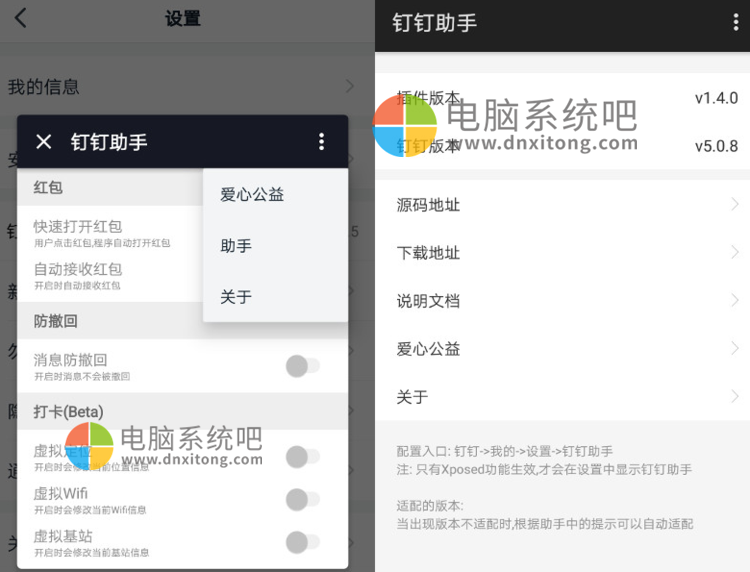Tap 下载地址 chevron arrow
This screenshot has width=750, height=572.
tap(735, 253)
